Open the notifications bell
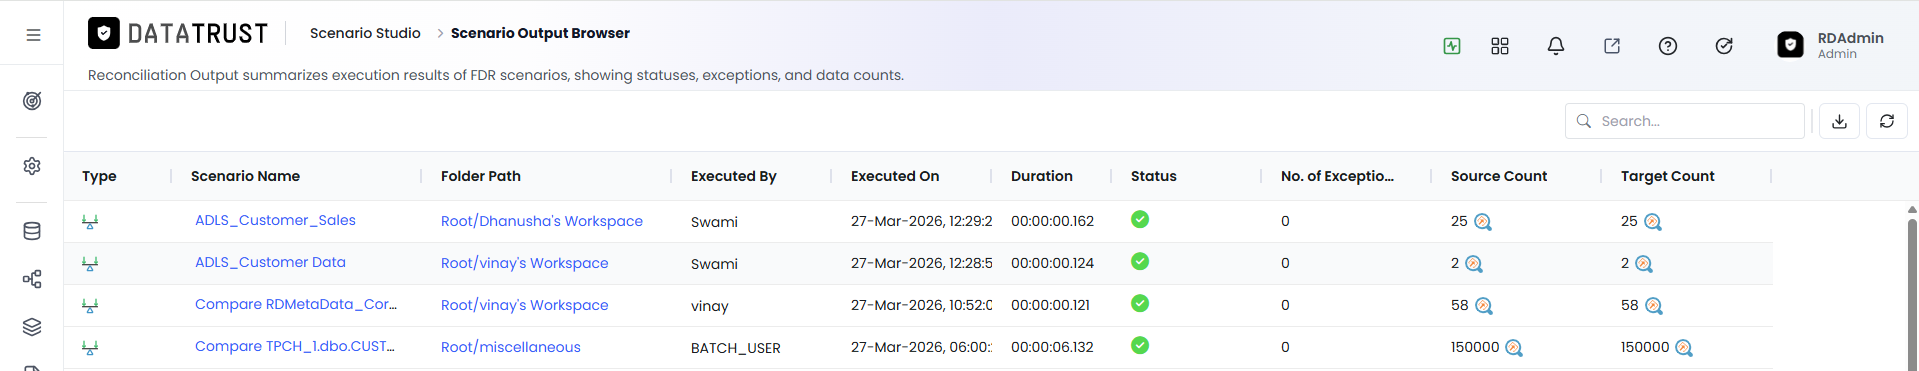 pyautogui.click(x=1556, y=46)
